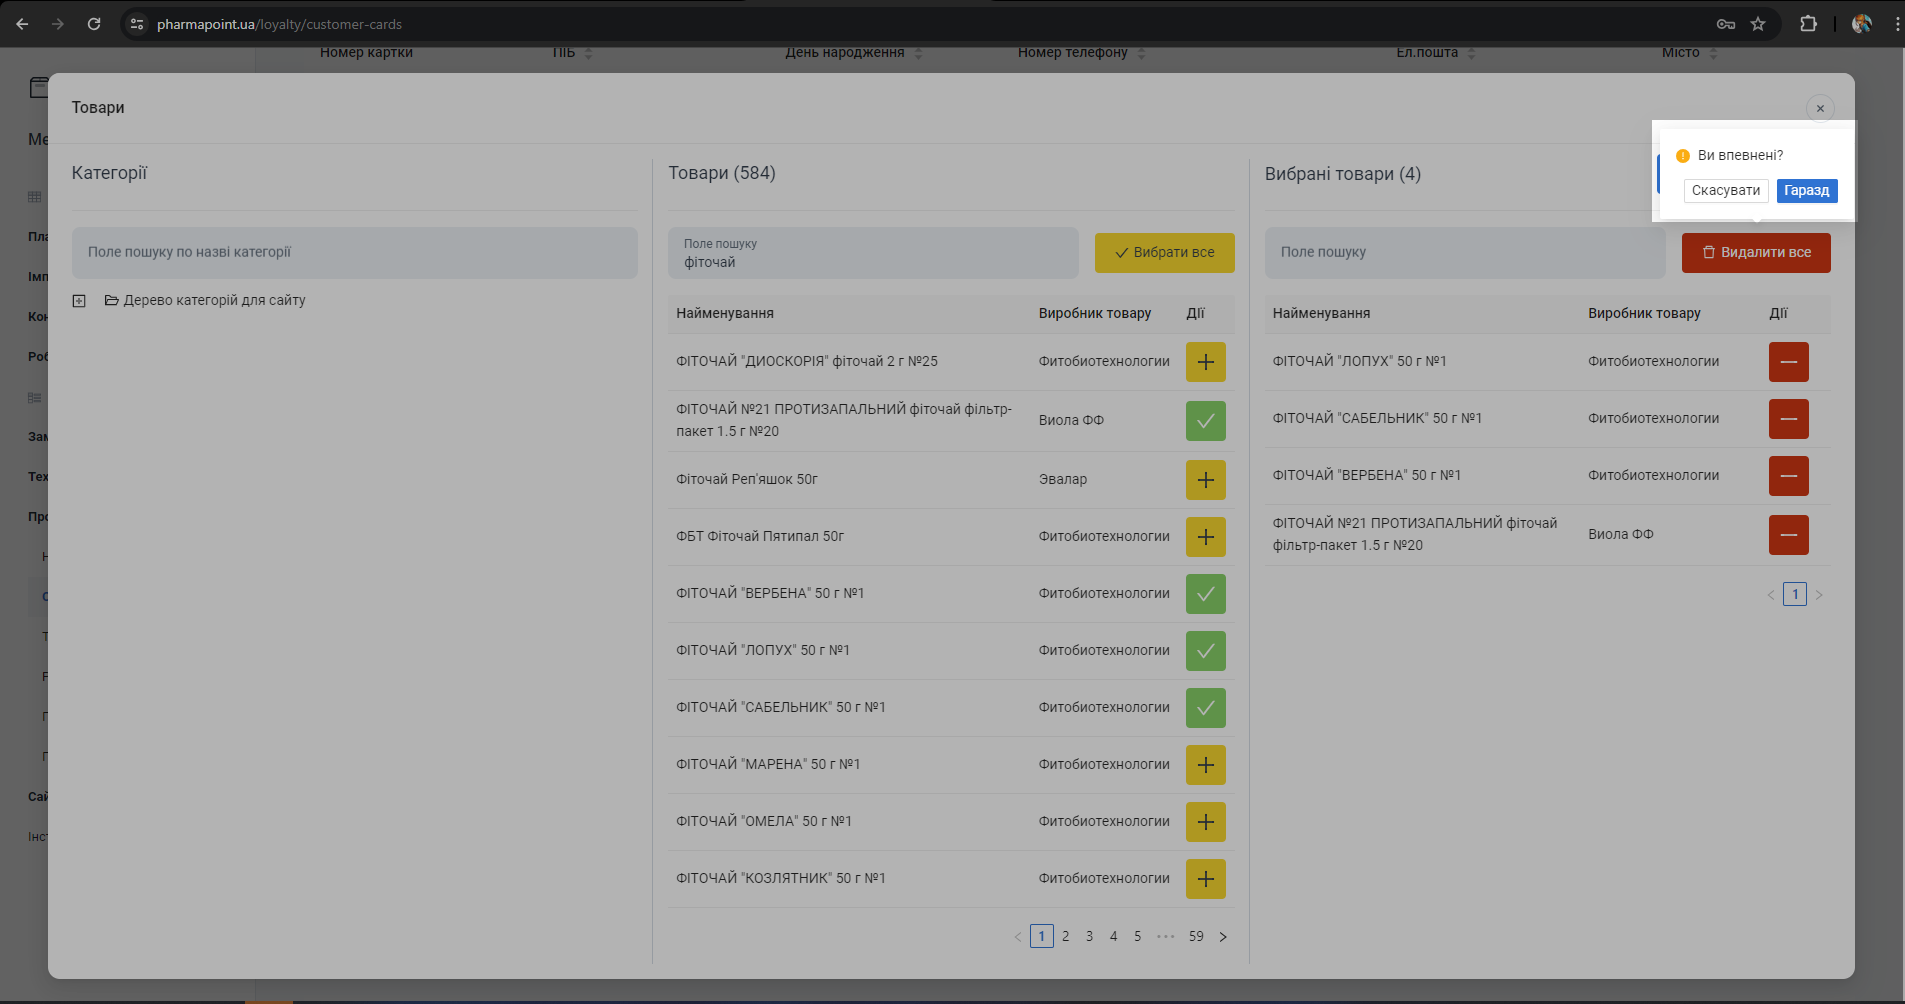Open page 3 of products list
The width and height of the screenshot is (1905, 1004).
tap(1089, 937)
